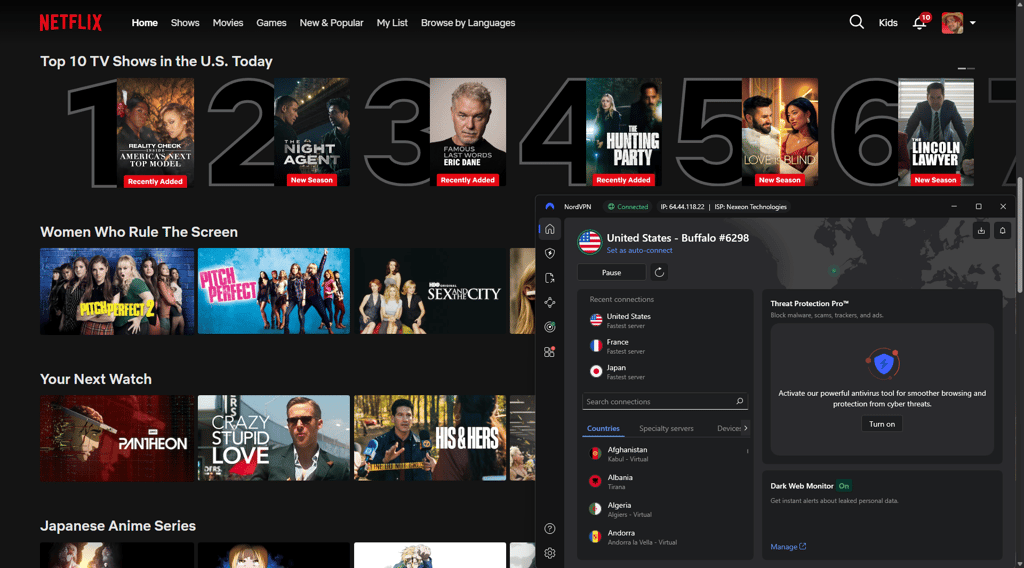This screenshot has width=1024, height=568.
Task: Click the Search connections input field
Action: pyautogui.click(x=664, y=402)
